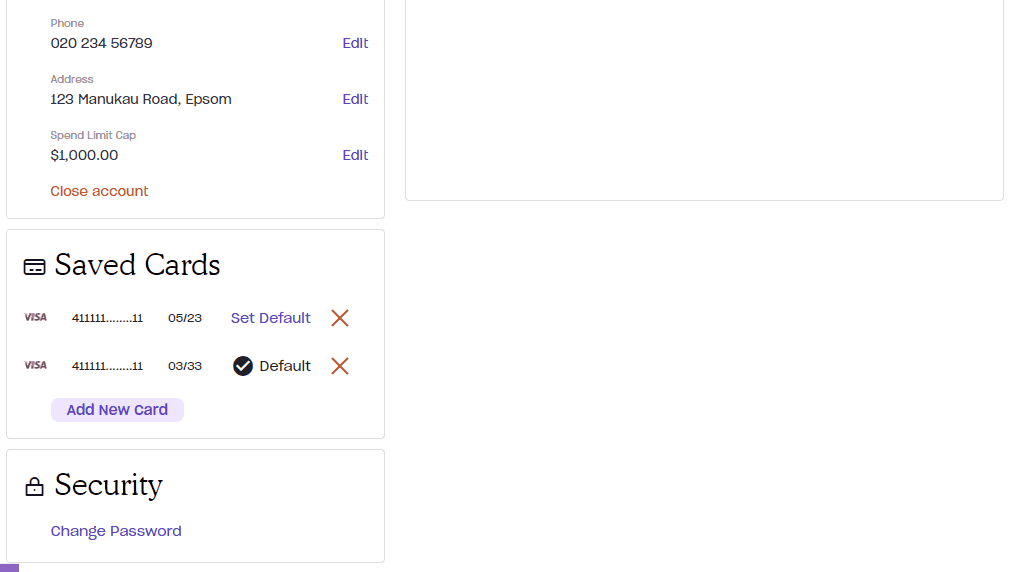Remove the Visa card expiring 05/23
The width and height of the screenshot is (1010, 572).
point(339,318)
